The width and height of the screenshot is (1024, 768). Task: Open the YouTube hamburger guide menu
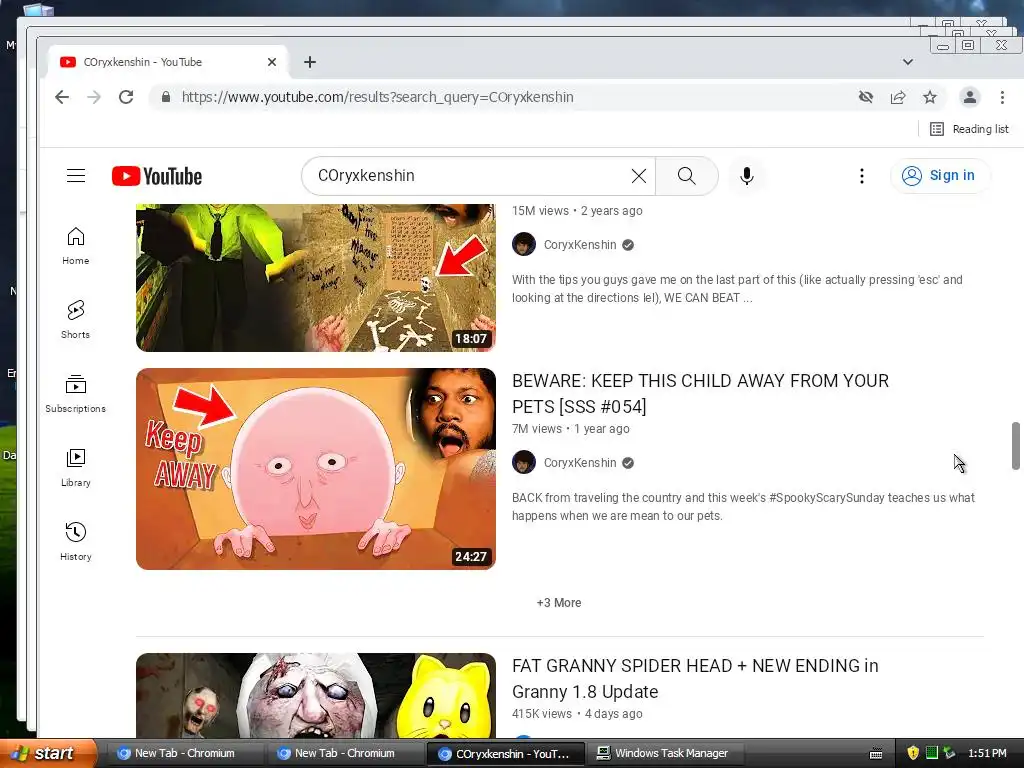click(76, 176)
